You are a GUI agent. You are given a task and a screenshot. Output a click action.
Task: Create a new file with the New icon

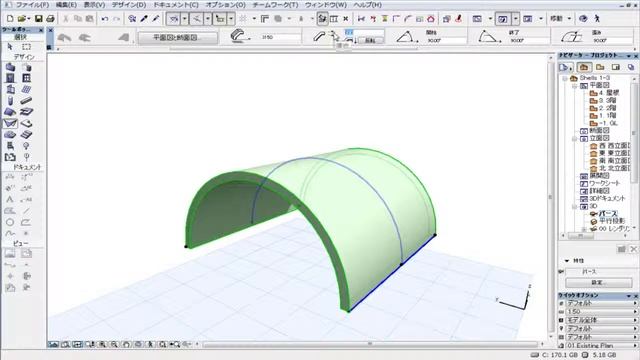10,19
